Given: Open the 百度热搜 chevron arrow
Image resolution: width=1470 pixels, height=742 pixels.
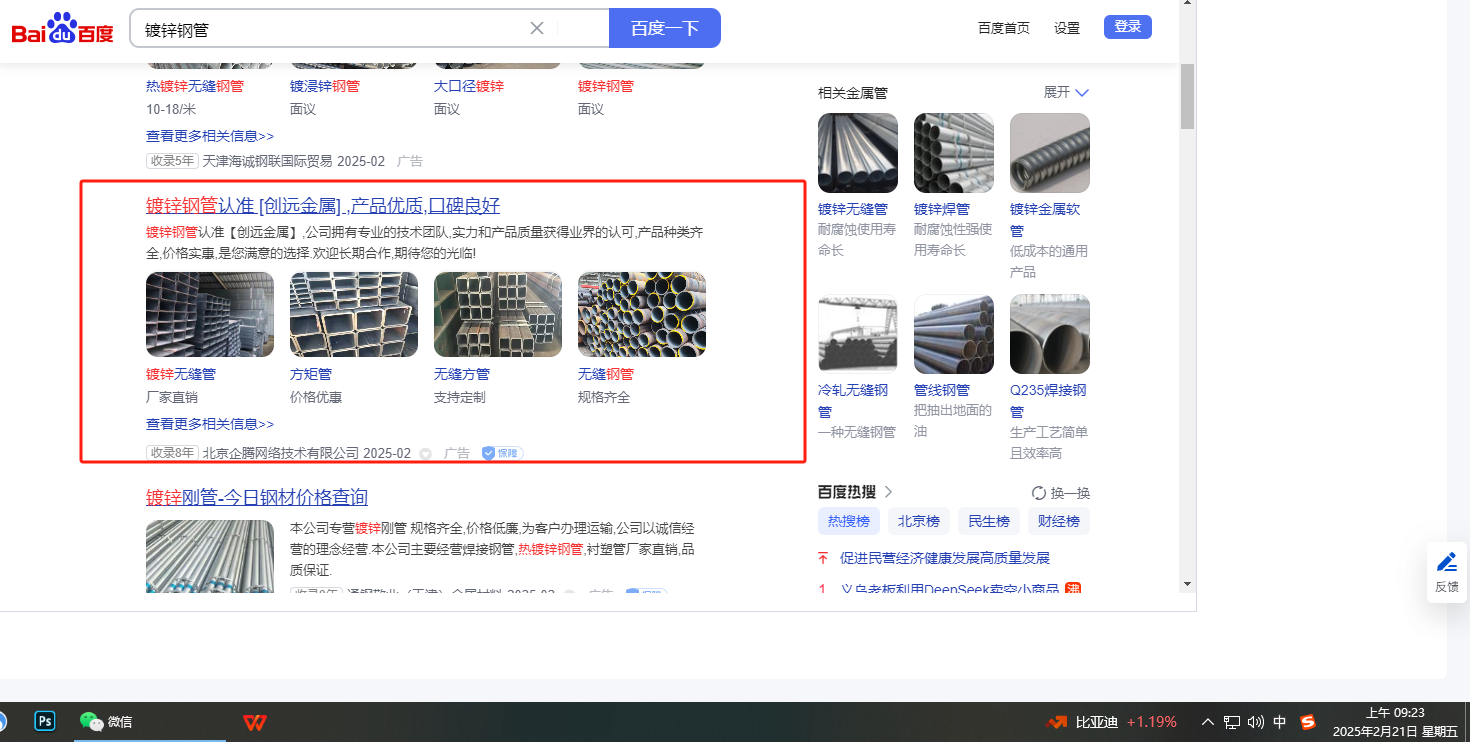Looking at the screenshot, I should tap(888, 492).
